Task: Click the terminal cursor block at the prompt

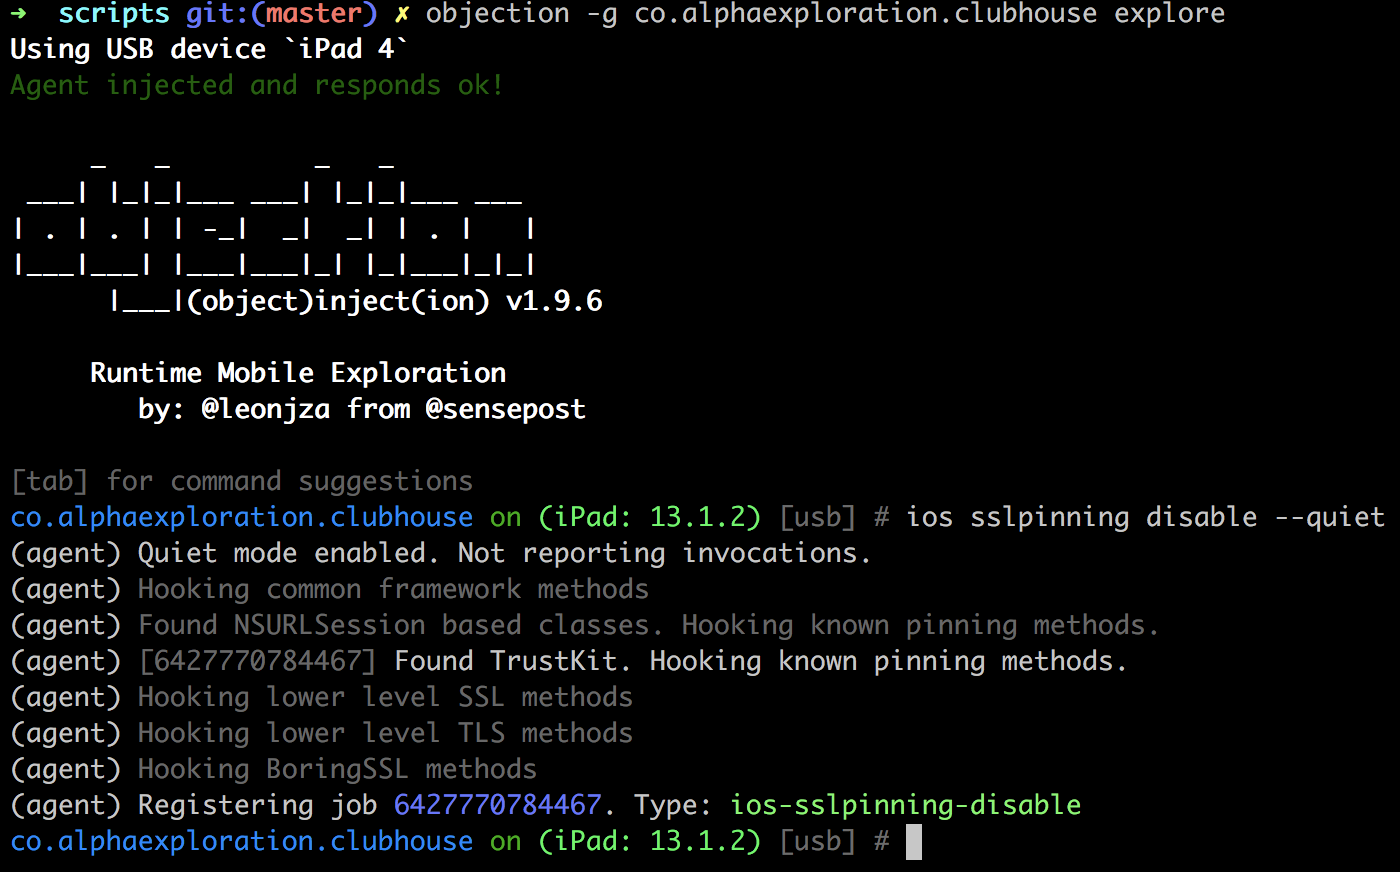Action: click(x=914, y=841)
